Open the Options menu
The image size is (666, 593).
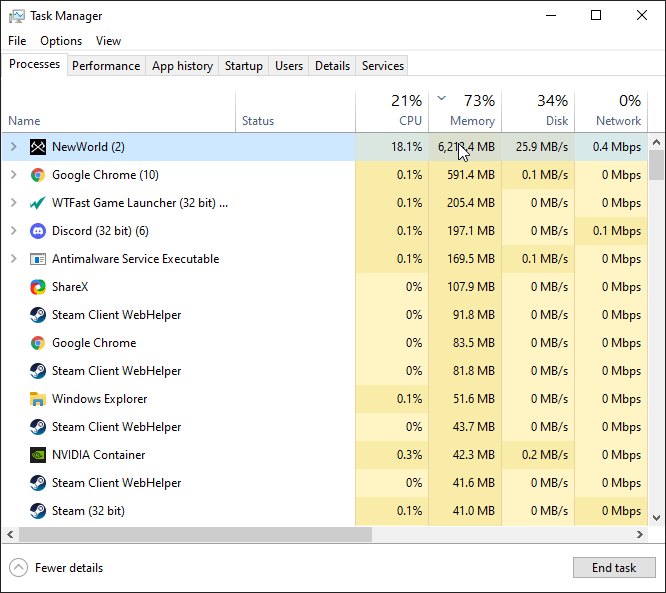(61, 41)
